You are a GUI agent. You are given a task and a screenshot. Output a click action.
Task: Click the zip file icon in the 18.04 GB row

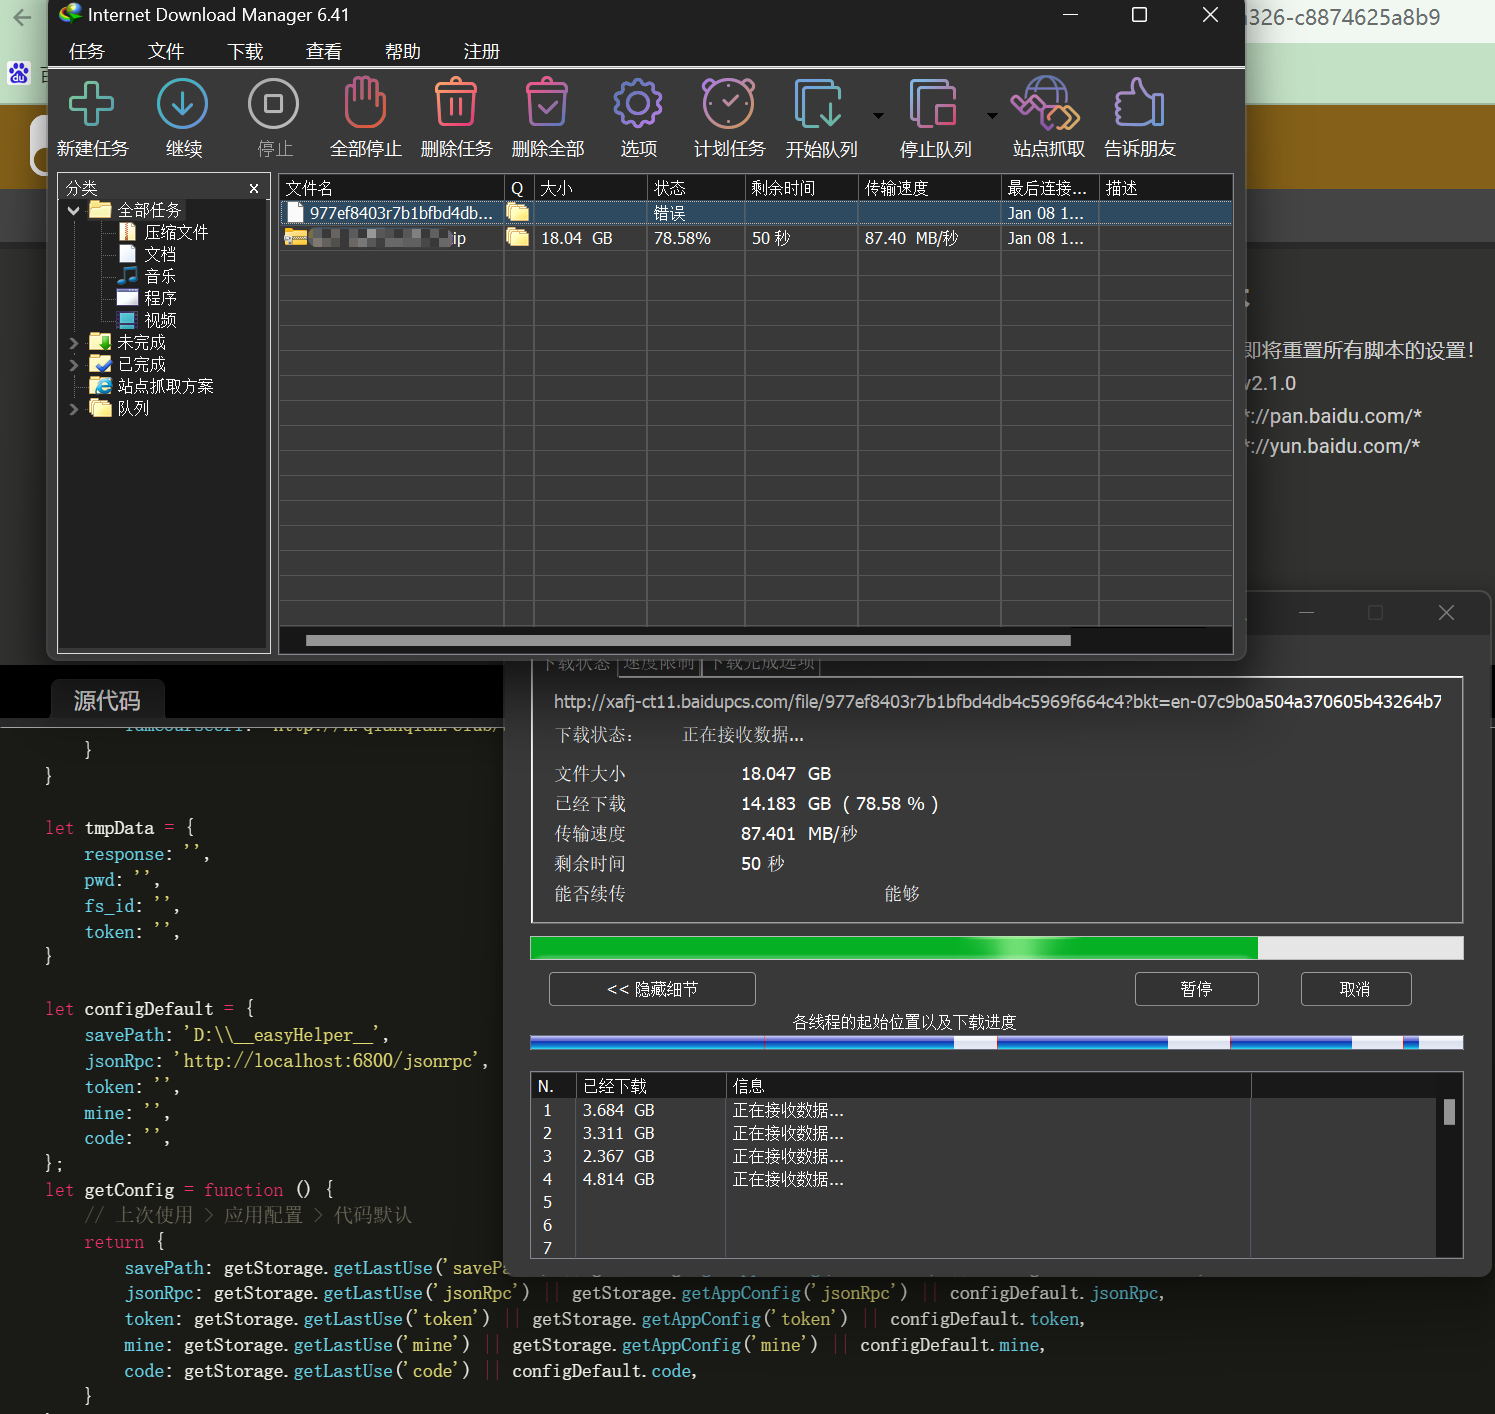295,238
